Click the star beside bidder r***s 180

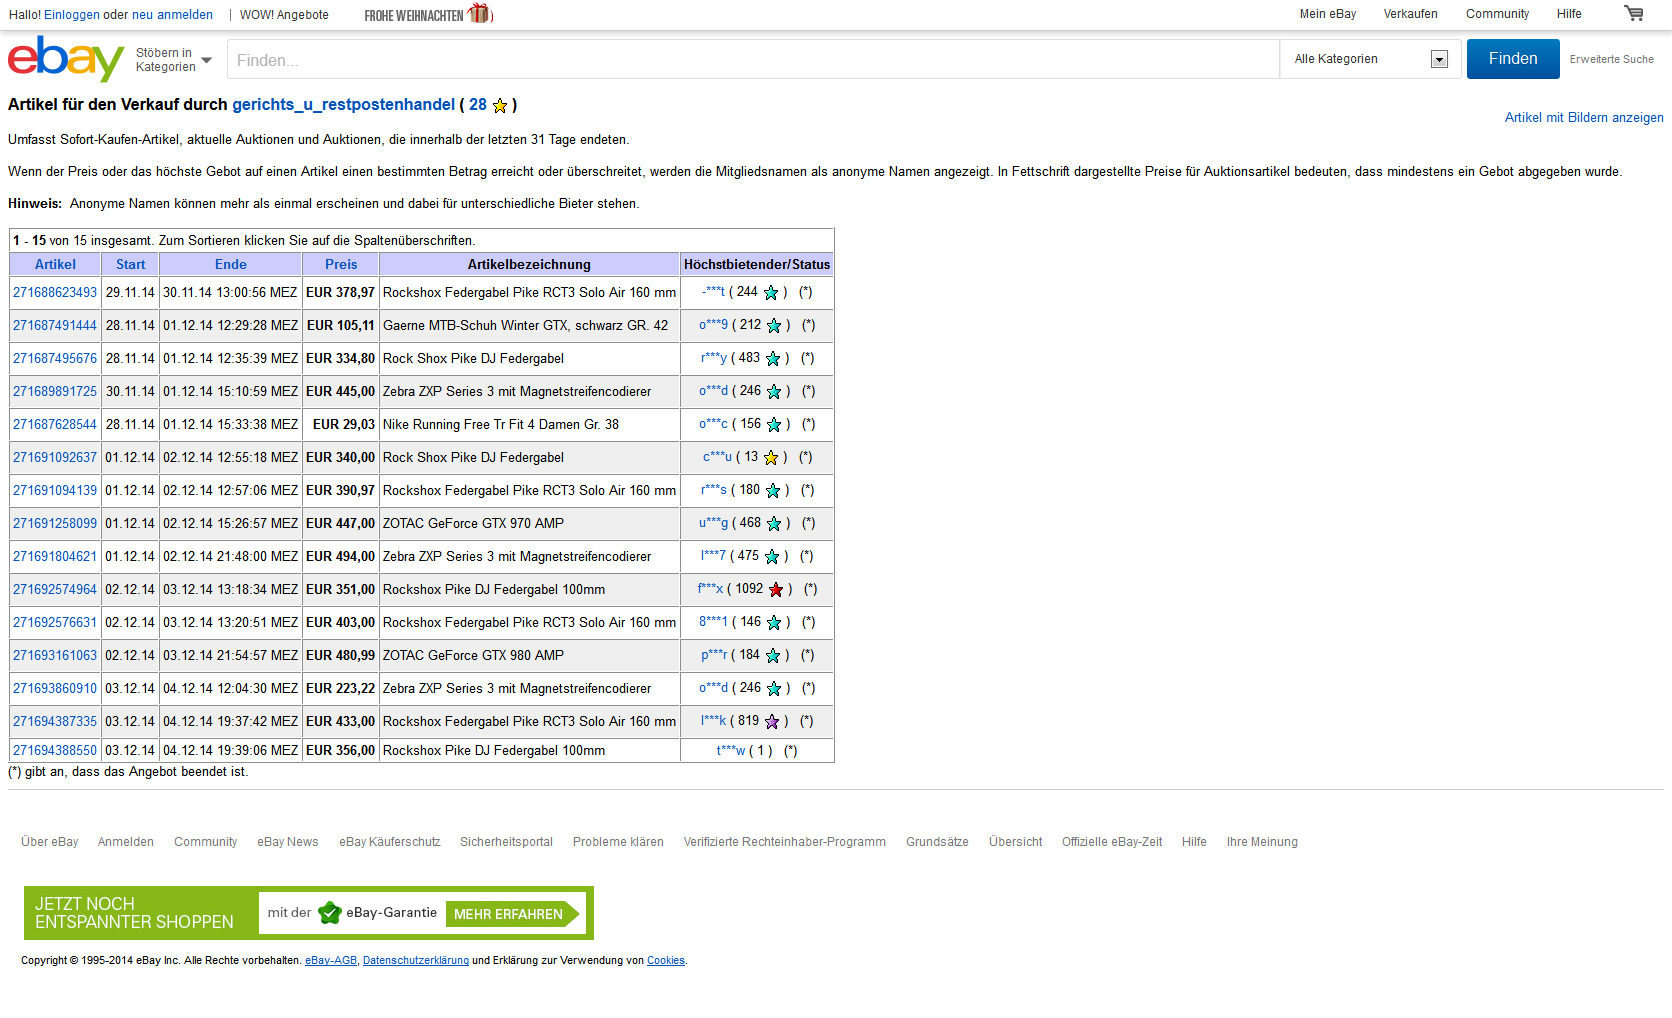tap(773, 490)
